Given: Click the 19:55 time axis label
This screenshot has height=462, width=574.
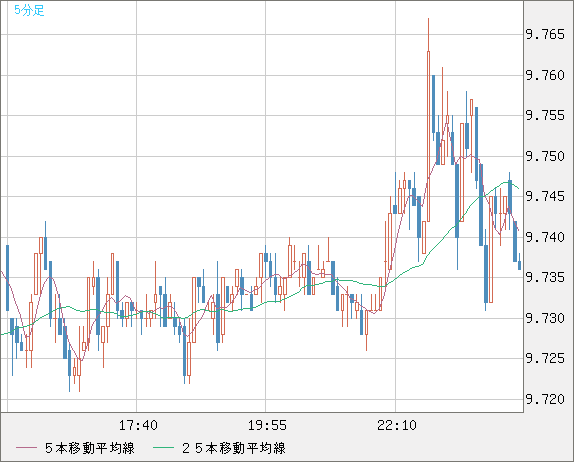Looking at the screenshot, I should (267, 425).
